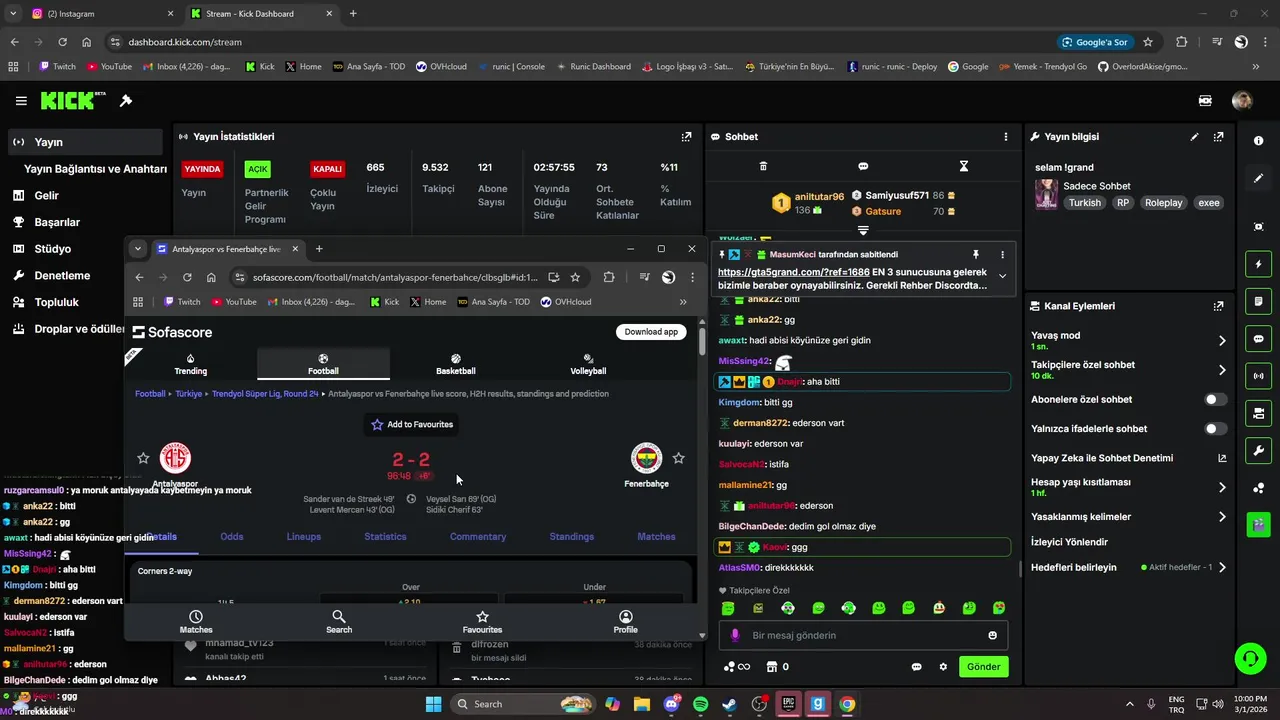Viewport: 1280px width, 720px height.
Task: Click the shop icon below message box
Action: click(x=771, y=667)
